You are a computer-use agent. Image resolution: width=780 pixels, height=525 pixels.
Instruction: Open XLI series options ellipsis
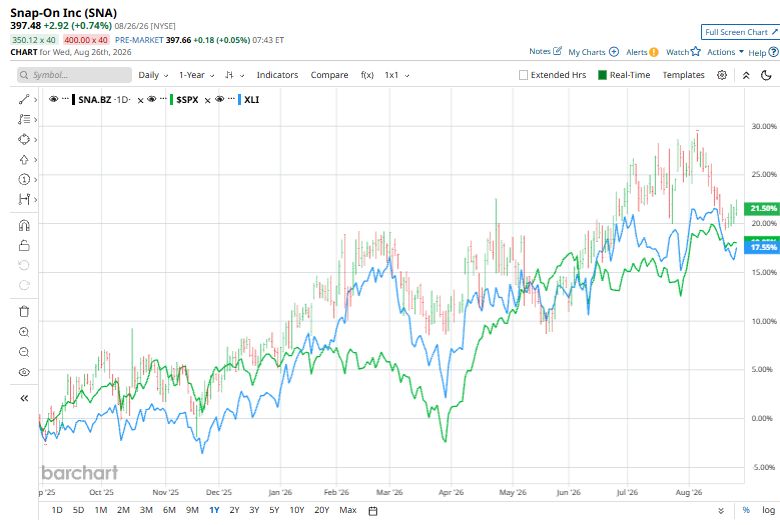point(231,99)
